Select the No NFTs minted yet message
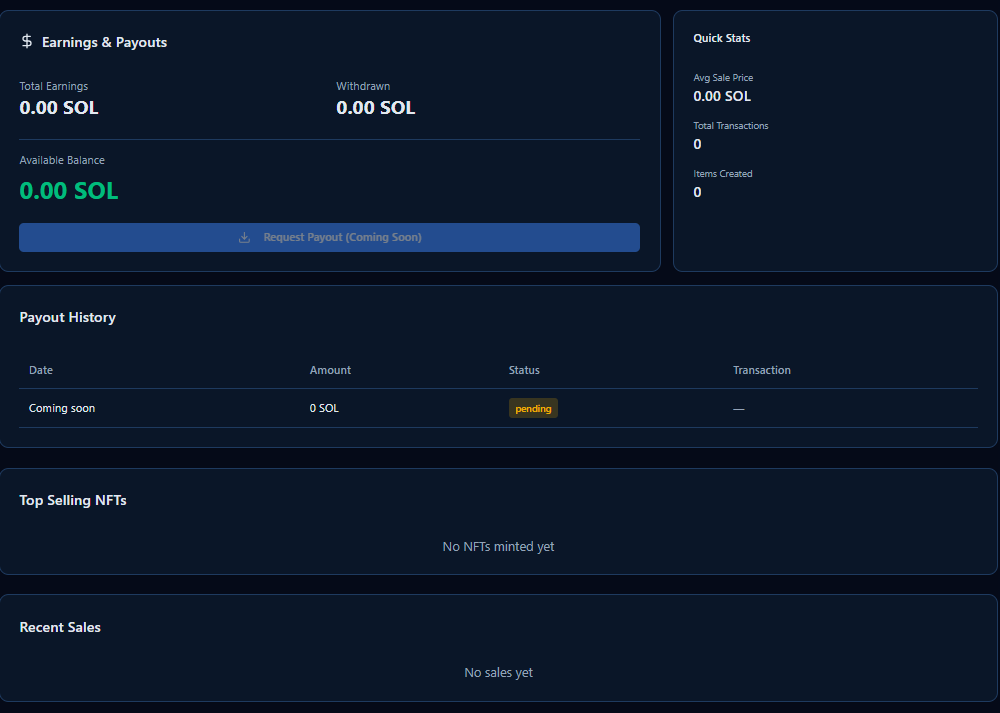Image resolution: width=1000 pixels, height=713 pixels. [498, 547]
